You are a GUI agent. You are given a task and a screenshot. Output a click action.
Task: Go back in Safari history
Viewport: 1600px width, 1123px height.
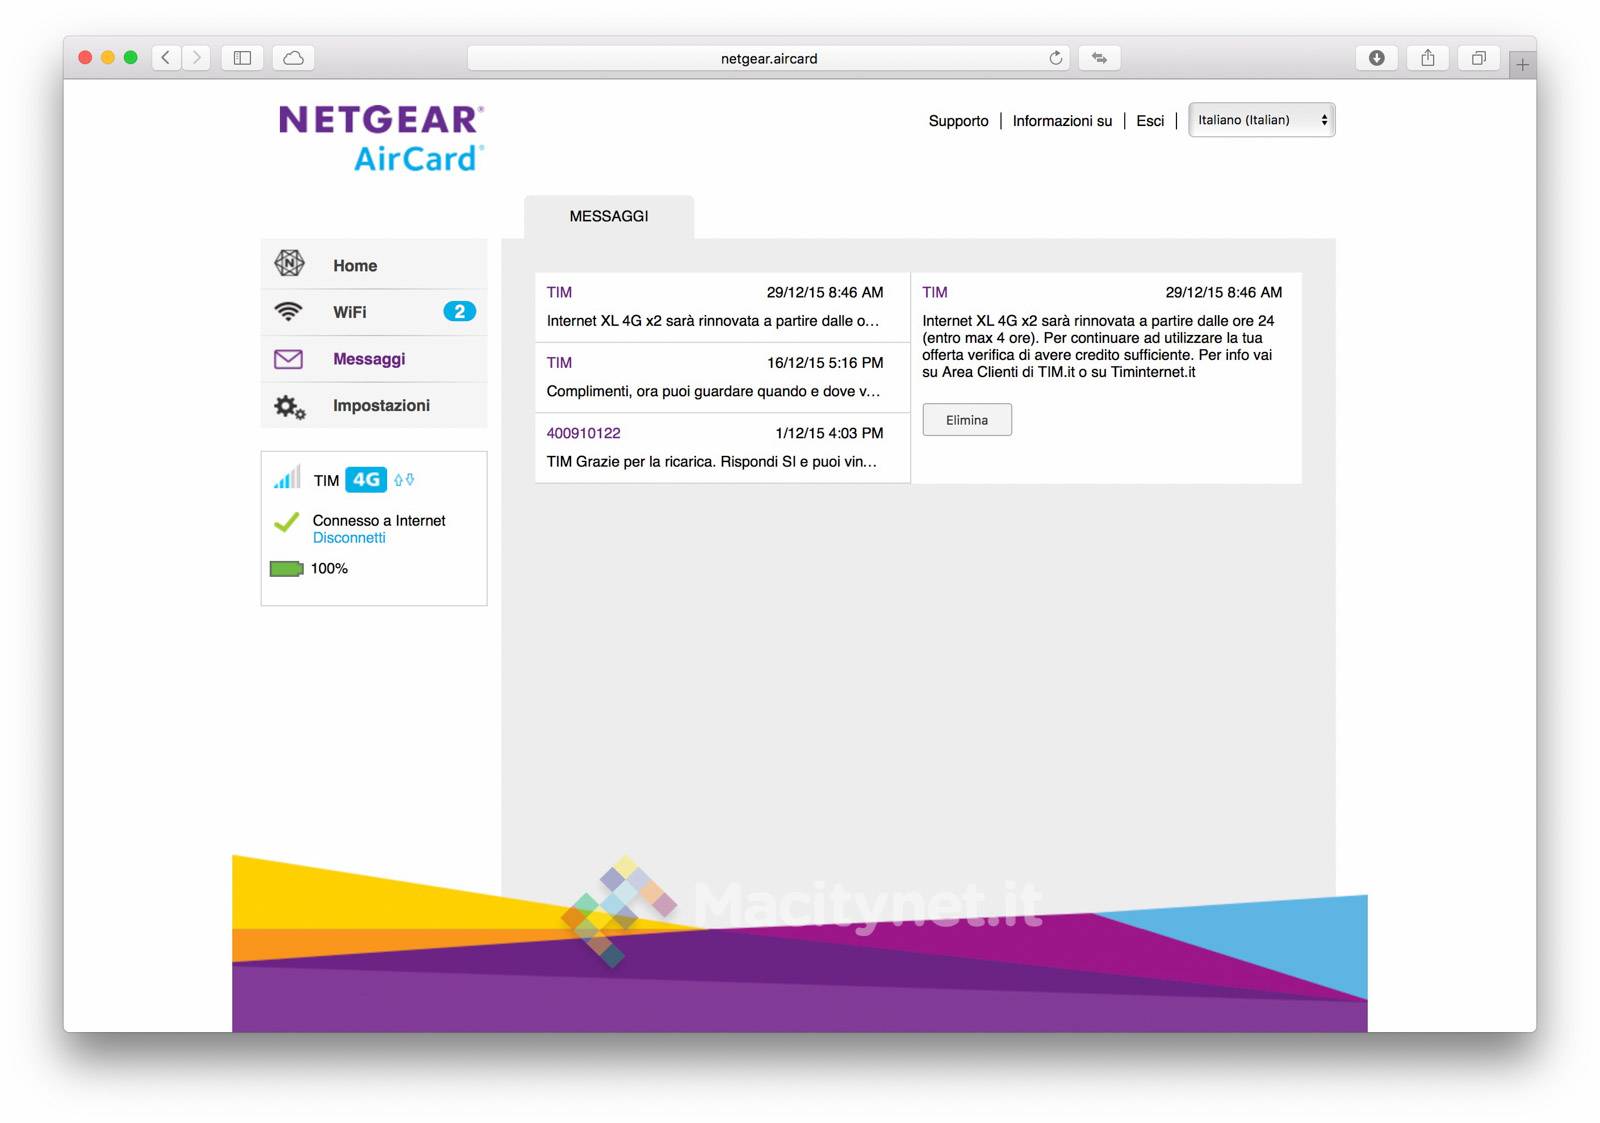pos(166,58)
